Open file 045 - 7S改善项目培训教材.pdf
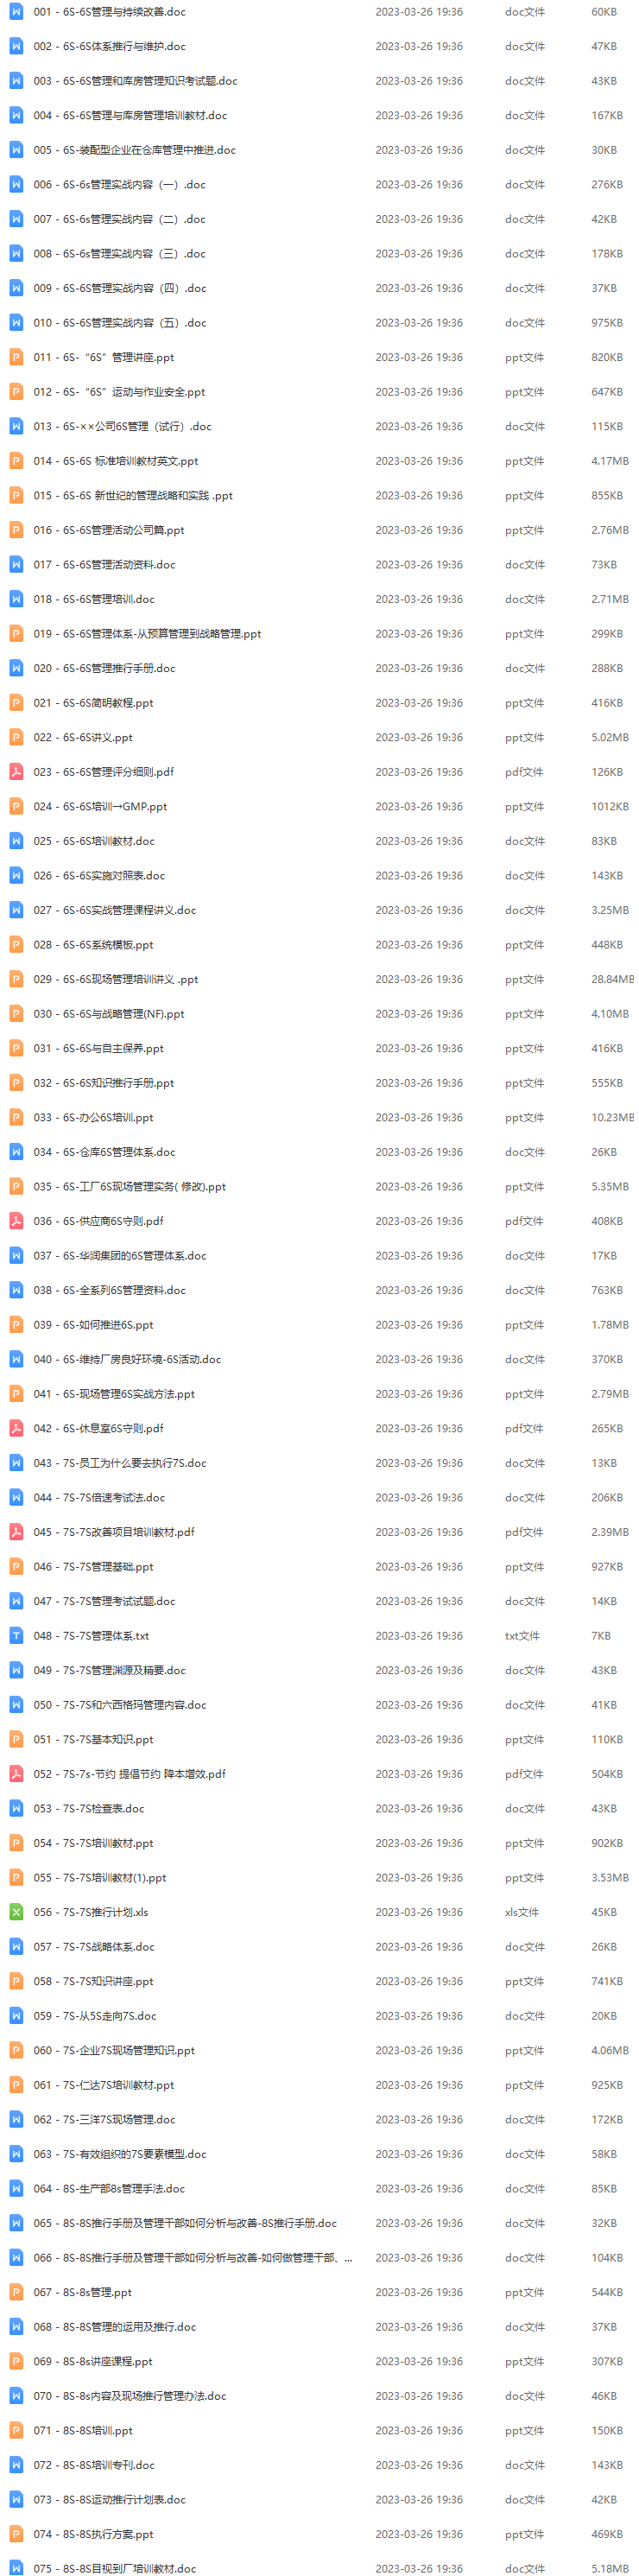 pos(114,1532)
